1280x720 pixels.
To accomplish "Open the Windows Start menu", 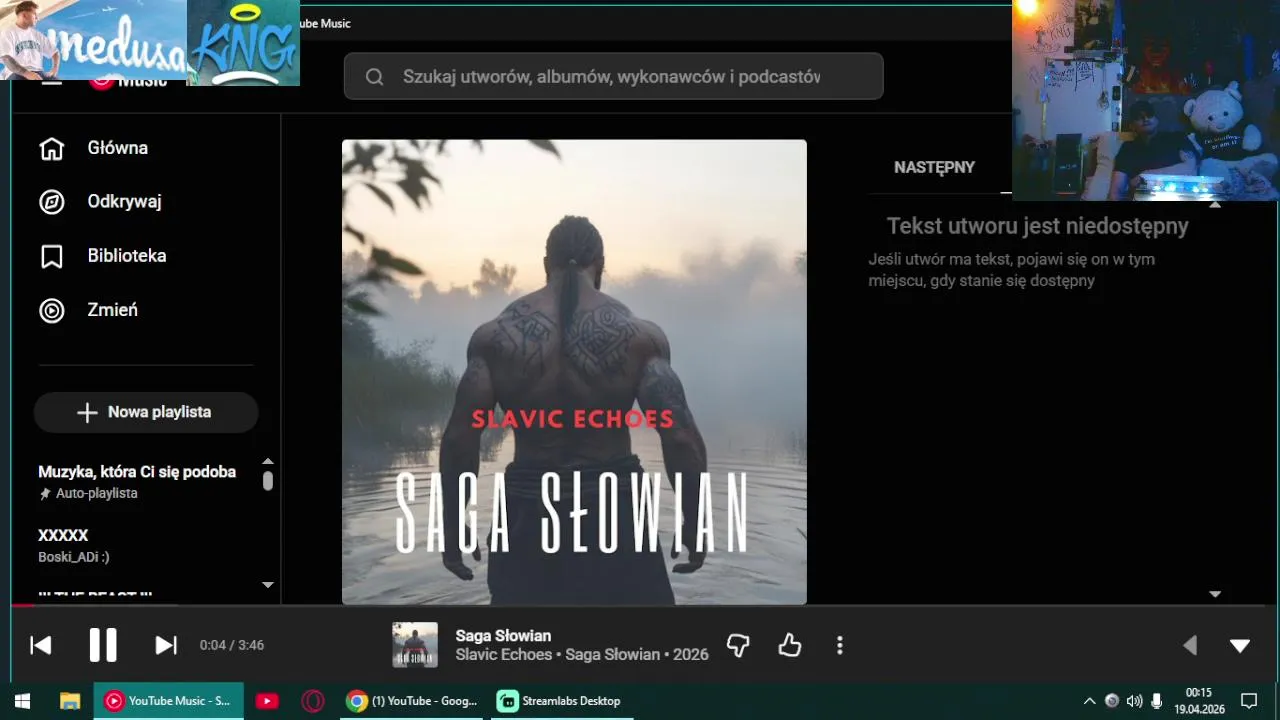I will (22, 701).
